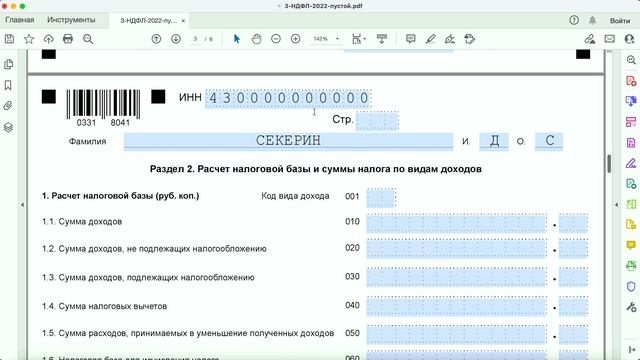This screenshot has height=360, width=640.
Task: Click the 020 non-taxable income rubles field
Action: pos(456,249)
